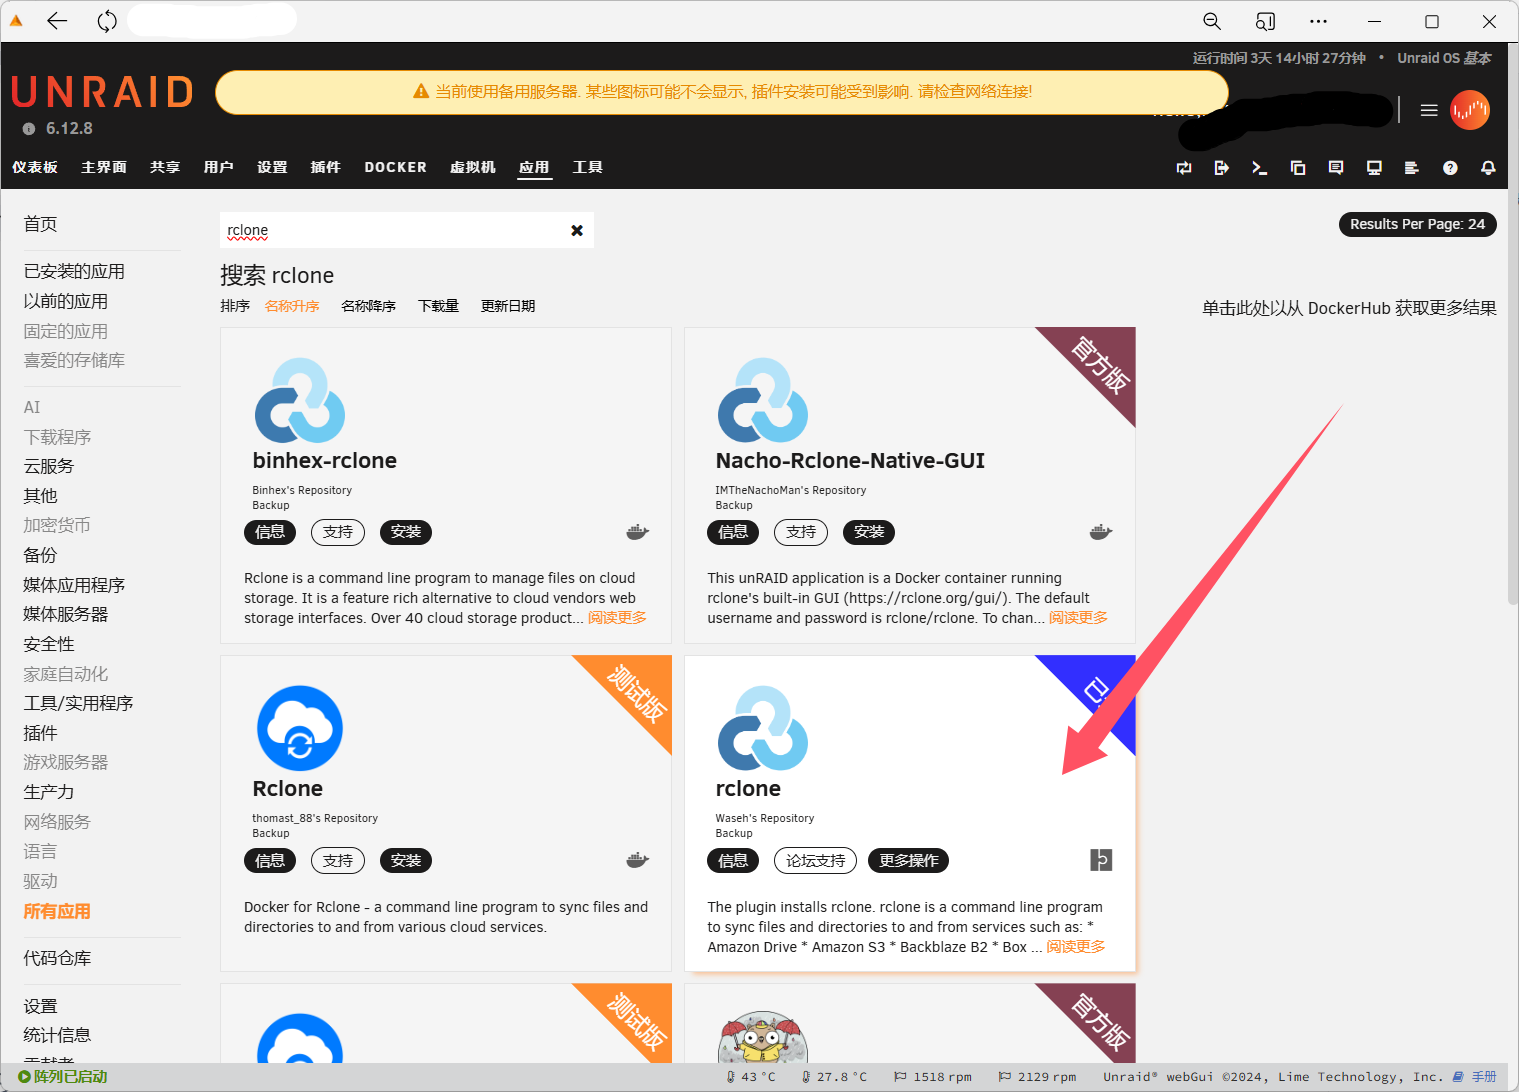1519x1092 pixels.
Task: Sort results by 更新日期
Action: point(508,306)
